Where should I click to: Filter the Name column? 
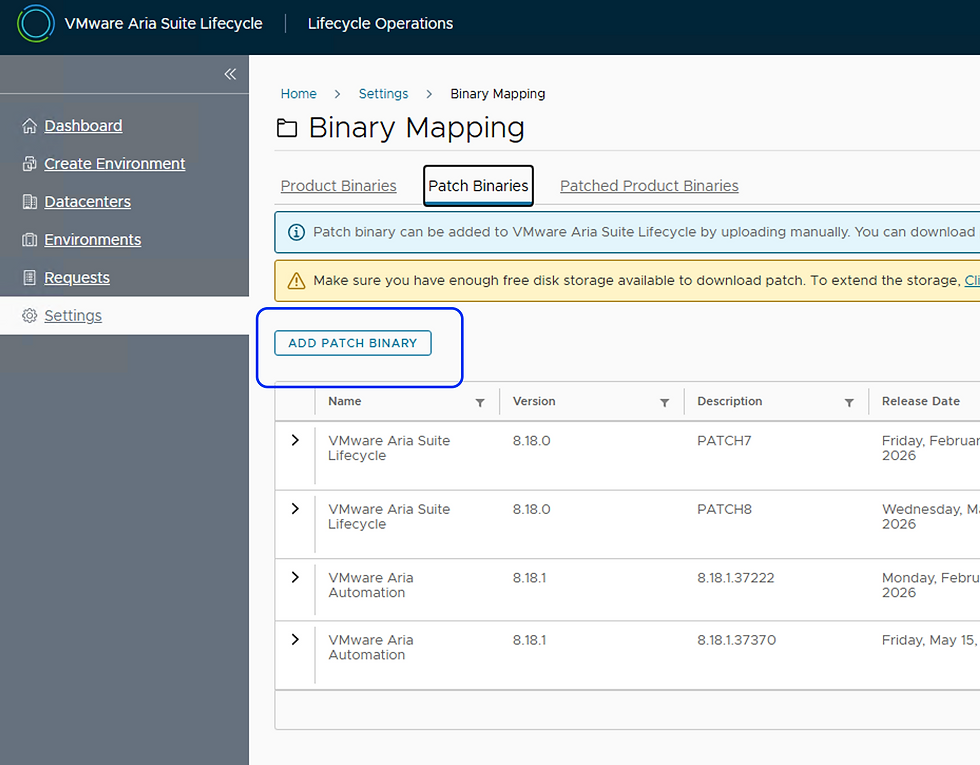tap(480, 402)
